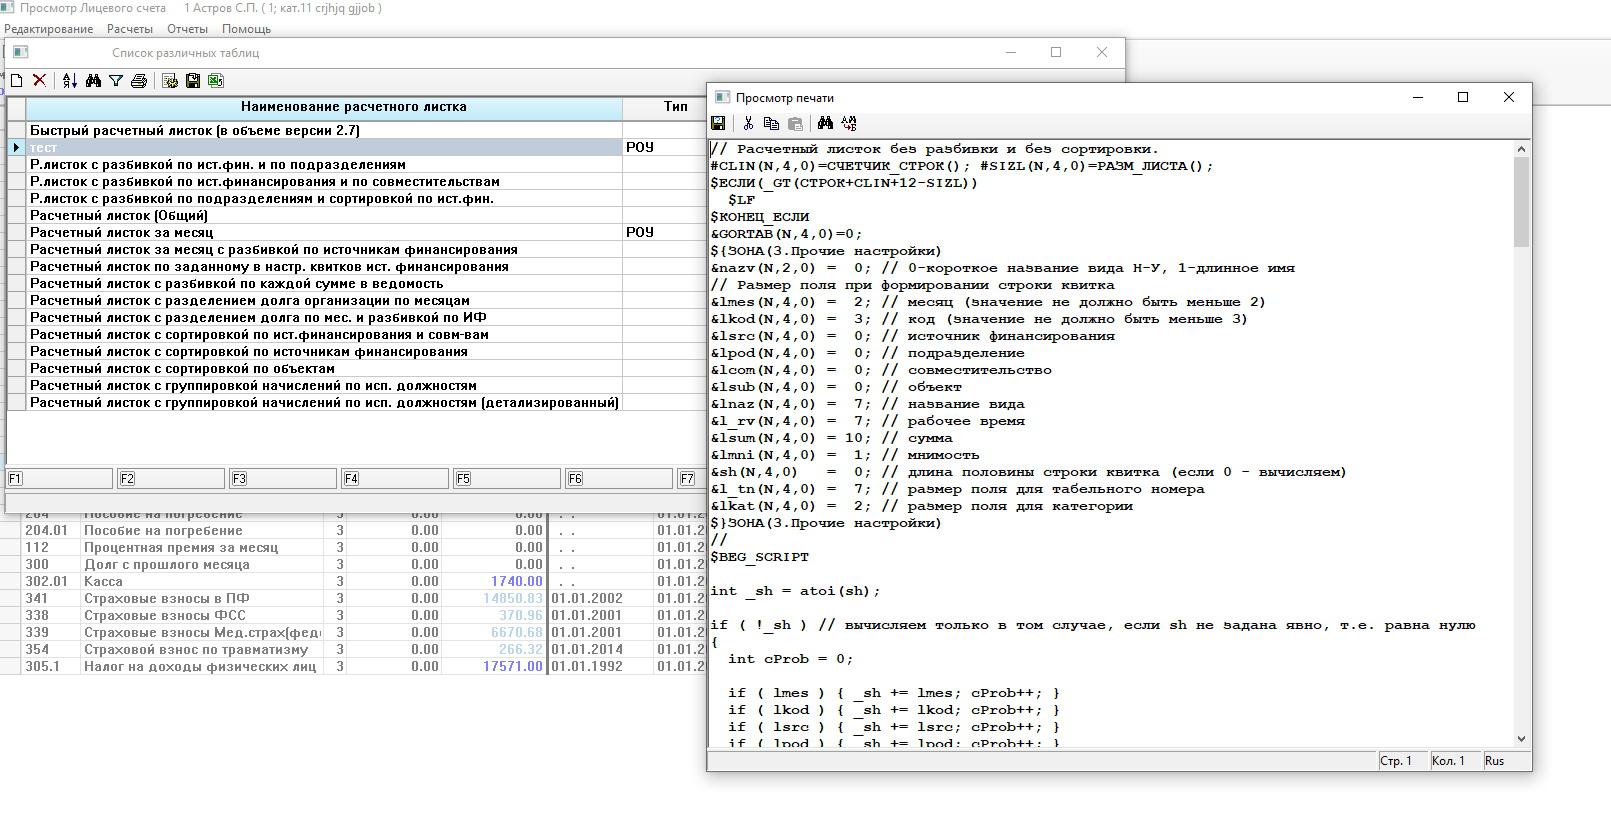Click the Excel export icon
1611x834 pixels.
point(216,81)
